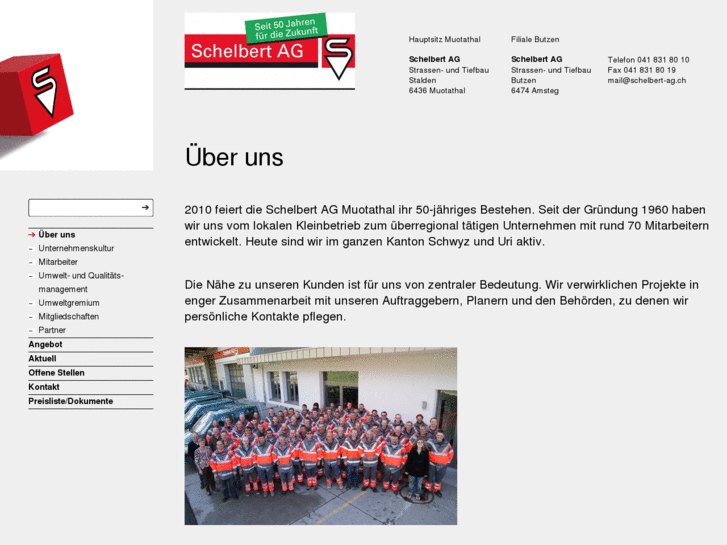The height and width of the screenshot is (545, 727).
Task: Open the Aktuell navigation item
Action: pos(42,359)
